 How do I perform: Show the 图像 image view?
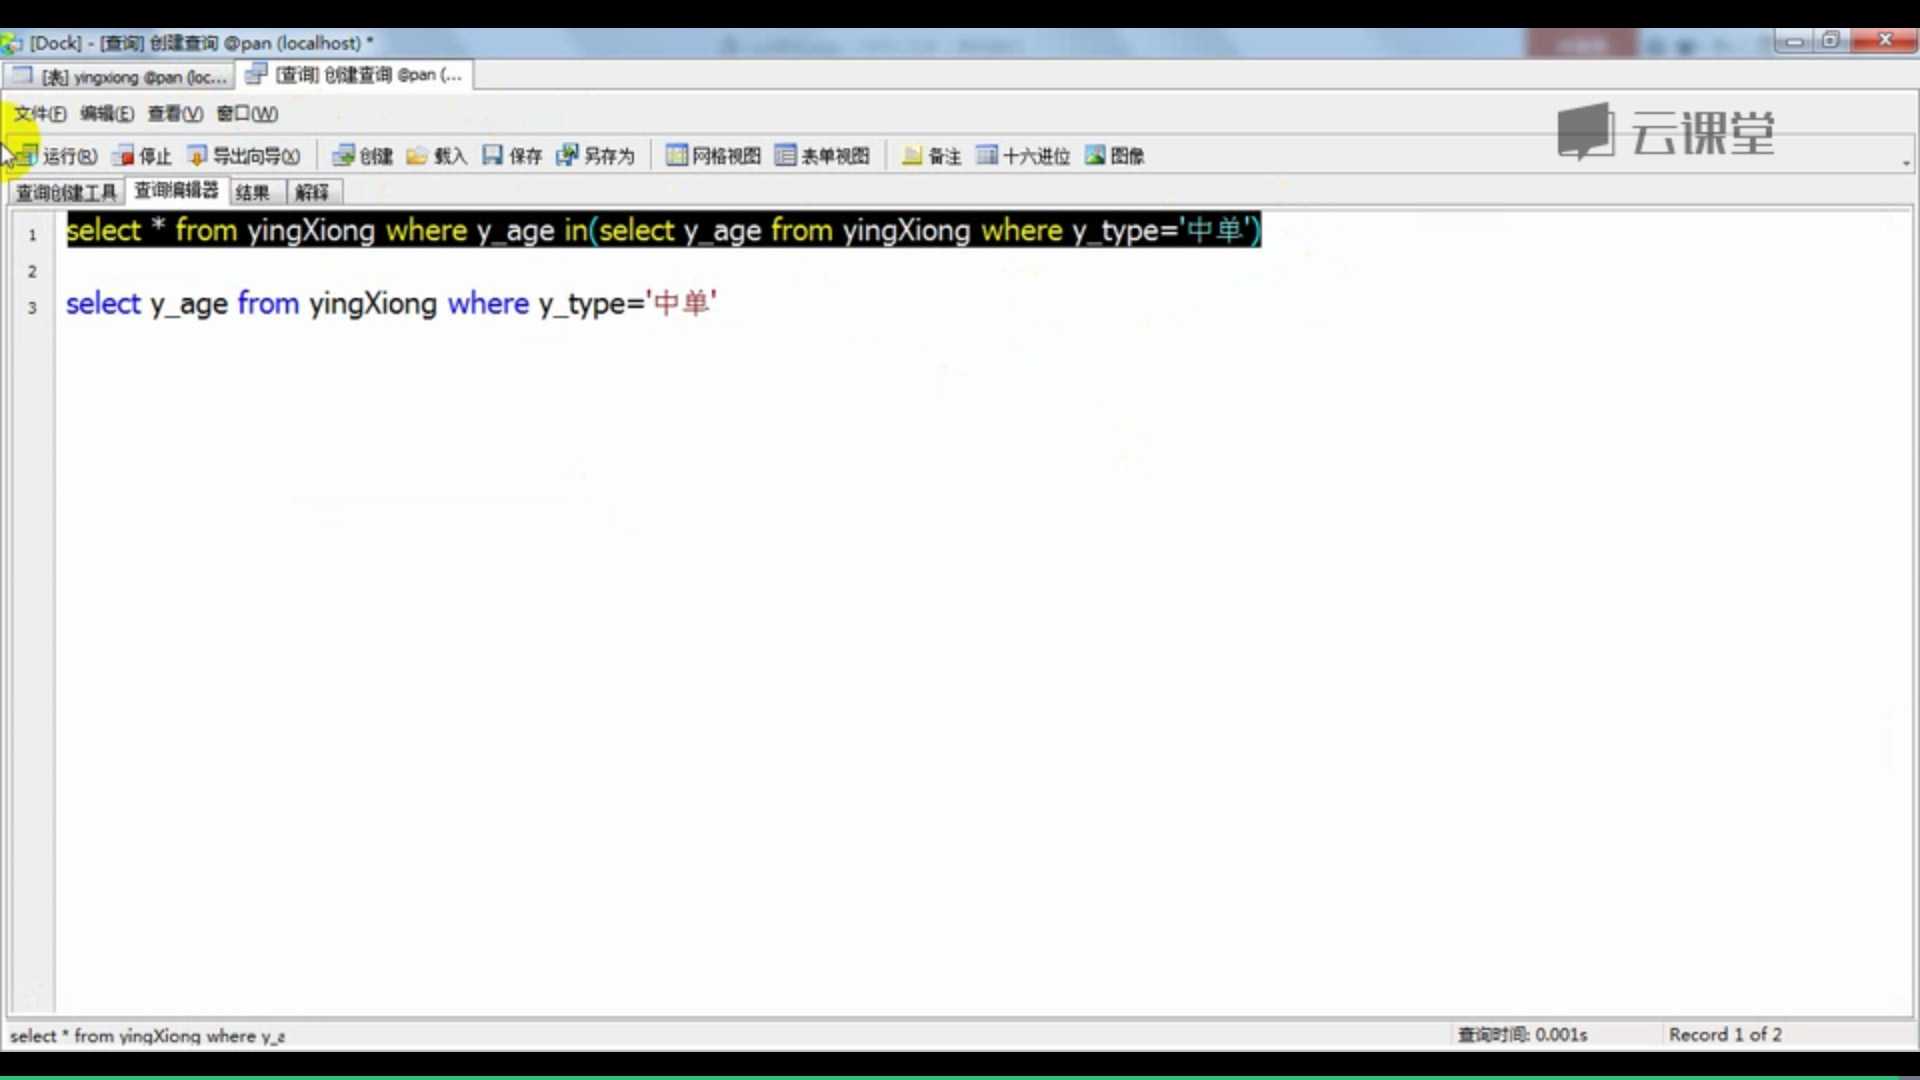pos(1115,156)
